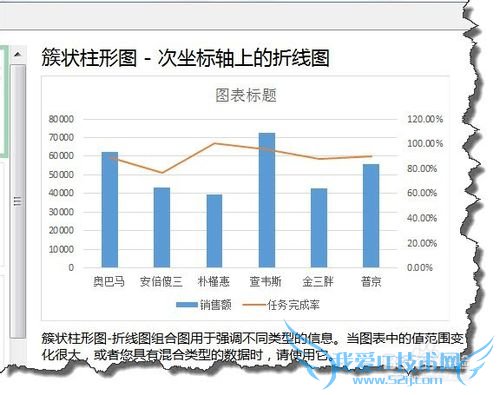Click the 100.00% secondary axis value

425,144
